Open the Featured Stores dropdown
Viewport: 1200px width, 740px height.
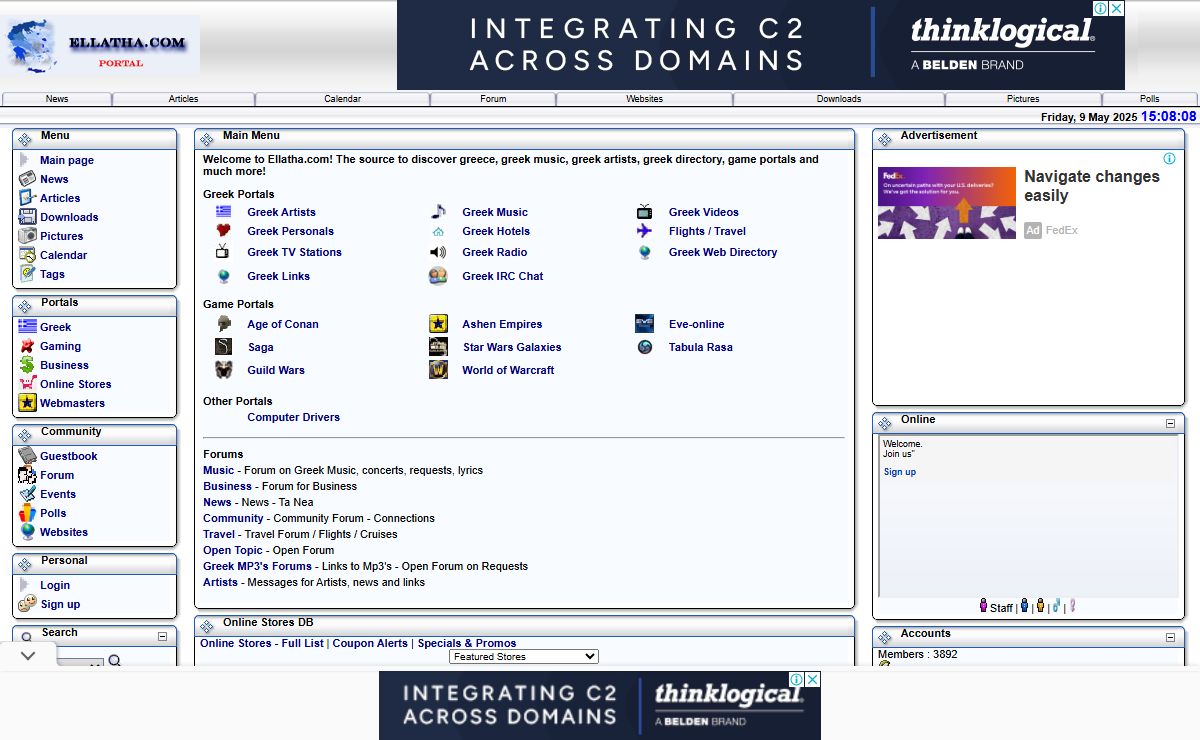click(524, 657)
